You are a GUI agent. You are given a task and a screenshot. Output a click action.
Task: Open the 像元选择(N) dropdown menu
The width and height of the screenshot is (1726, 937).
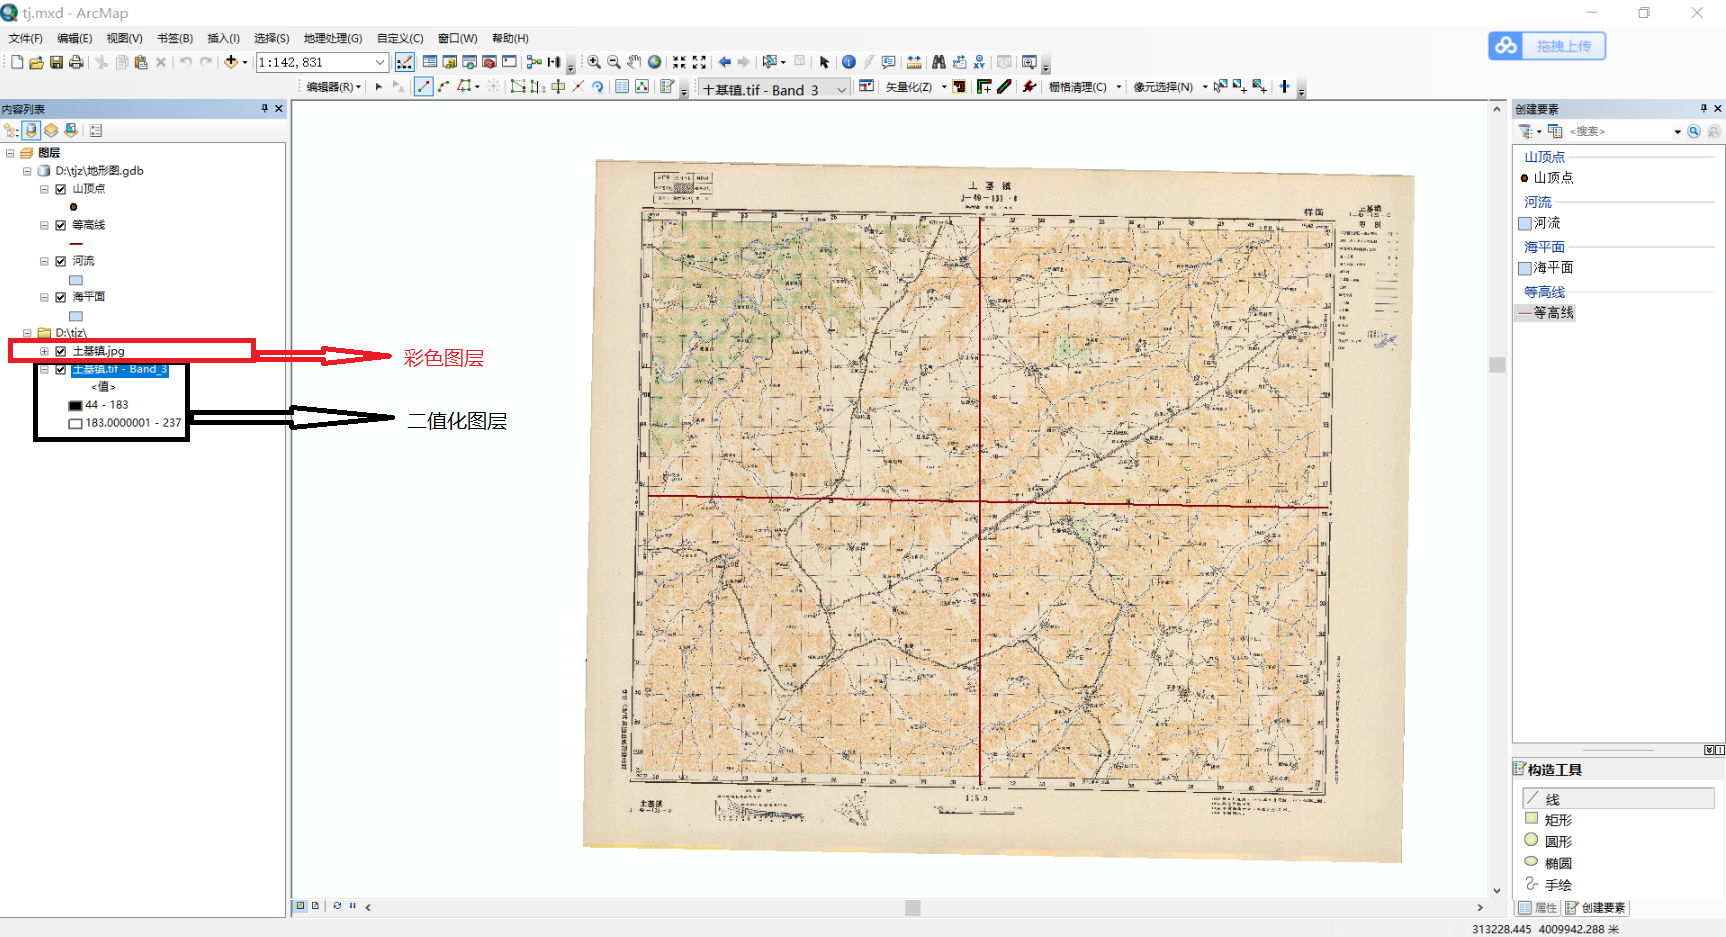point(1170,87)
